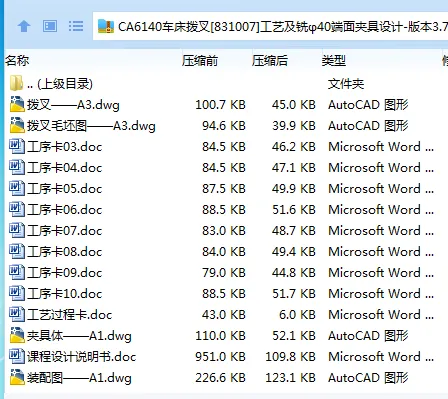Click file name 工序卡04.doc
Screen dimensions: 448x399
pyautogui.click(x=65, y=168)
